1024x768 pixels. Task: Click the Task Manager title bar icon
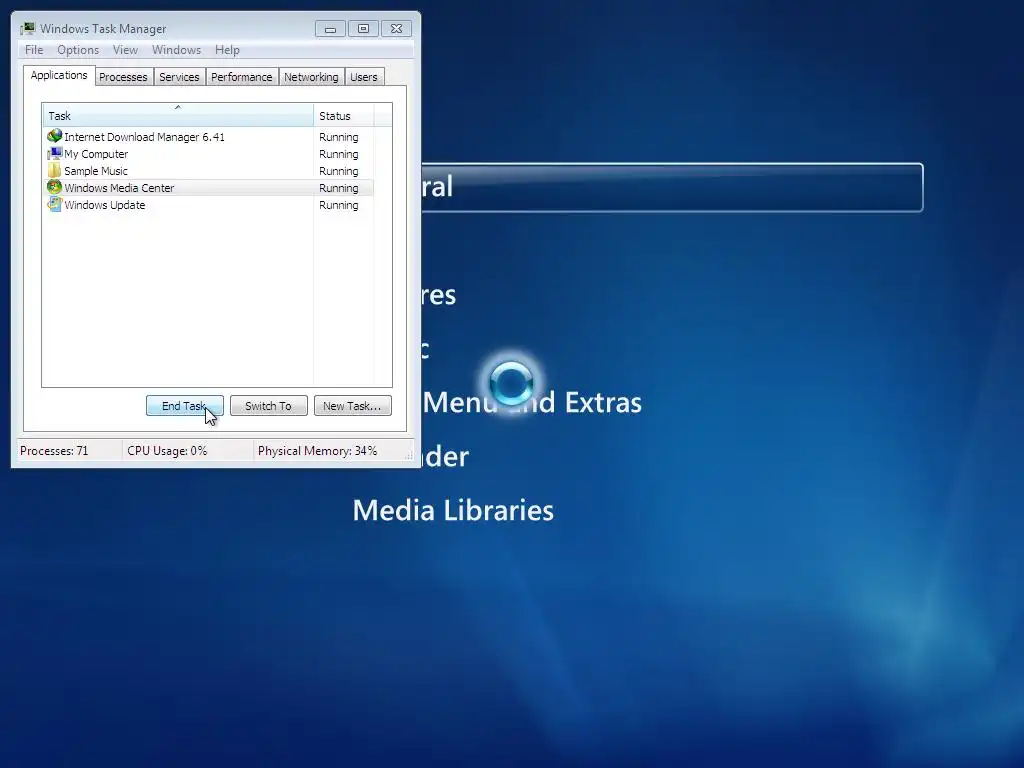click(x=27, y=29)
